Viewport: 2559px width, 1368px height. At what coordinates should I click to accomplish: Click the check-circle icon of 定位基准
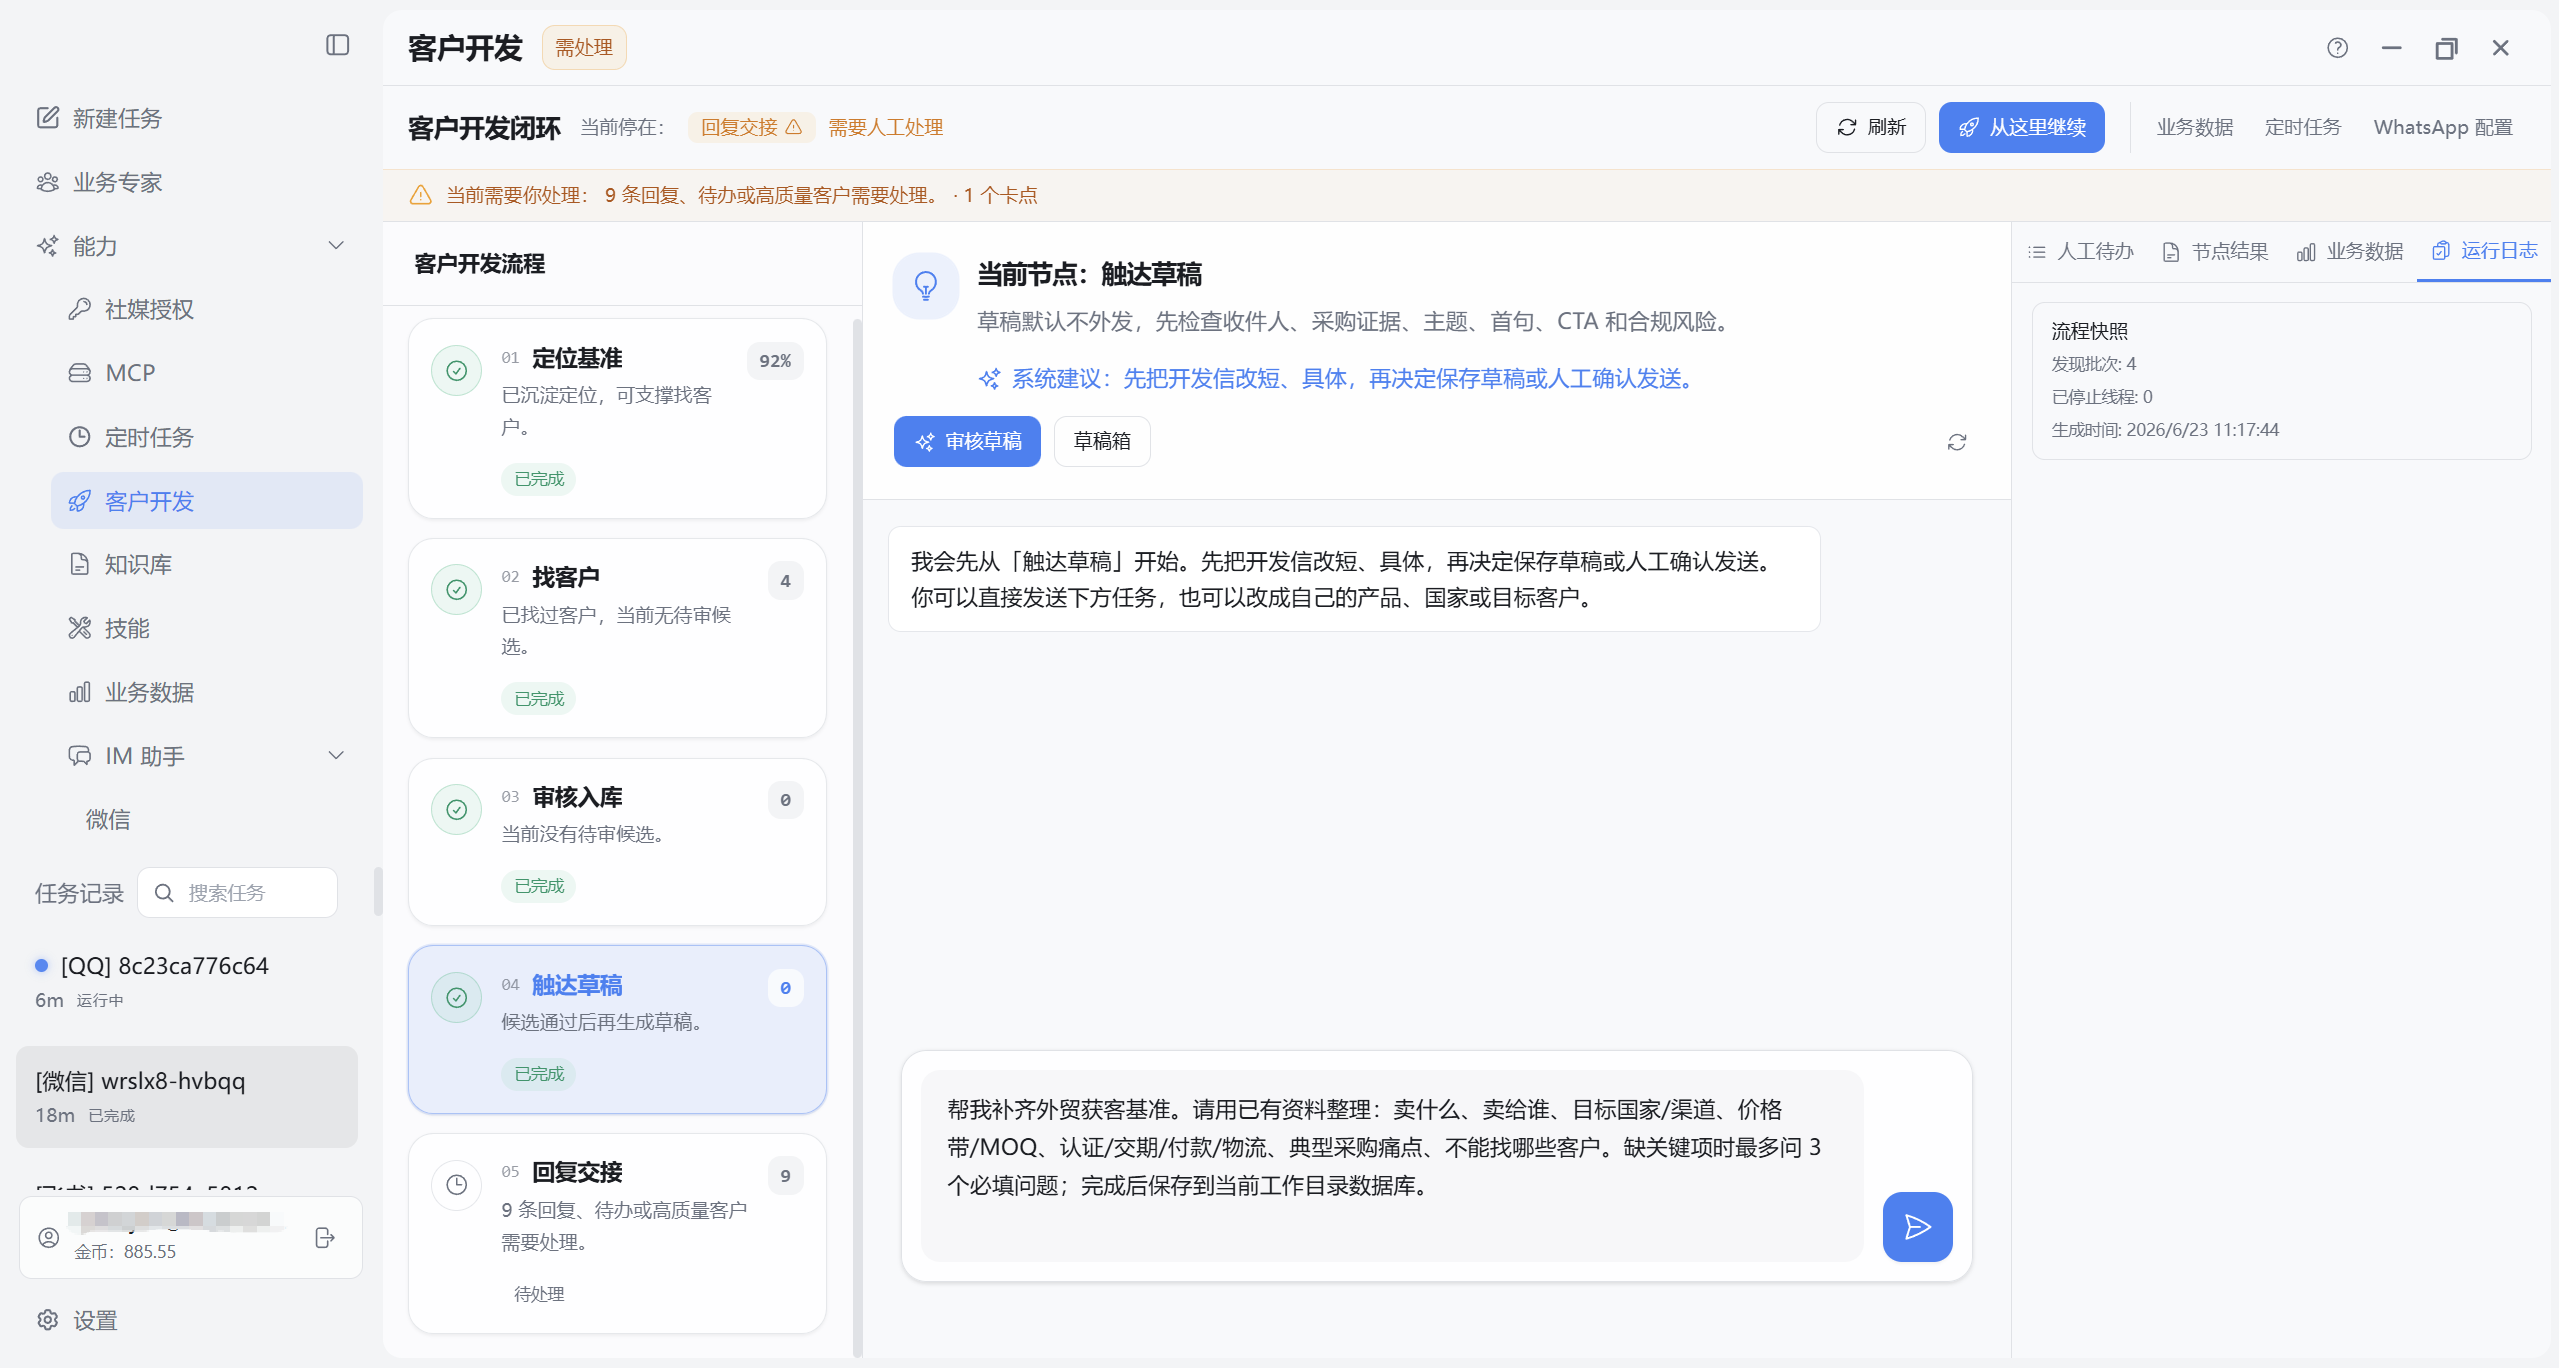(x=456, y=371)
